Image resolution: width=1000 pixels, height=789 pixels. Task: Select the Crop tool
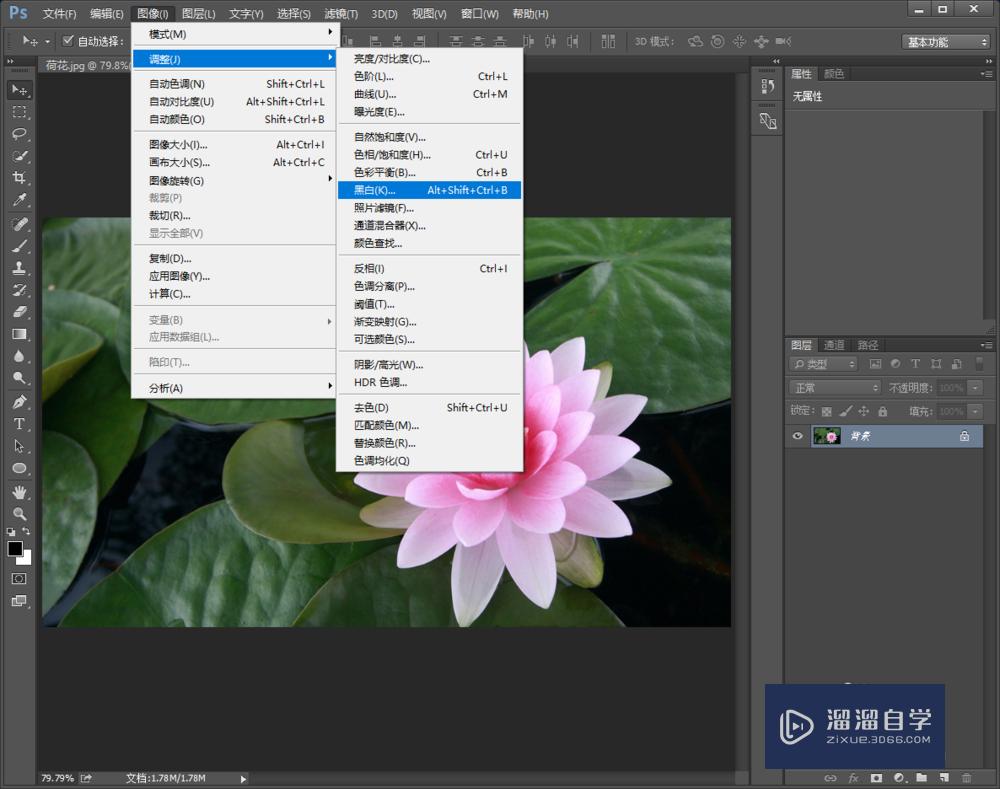pos(19,178)
